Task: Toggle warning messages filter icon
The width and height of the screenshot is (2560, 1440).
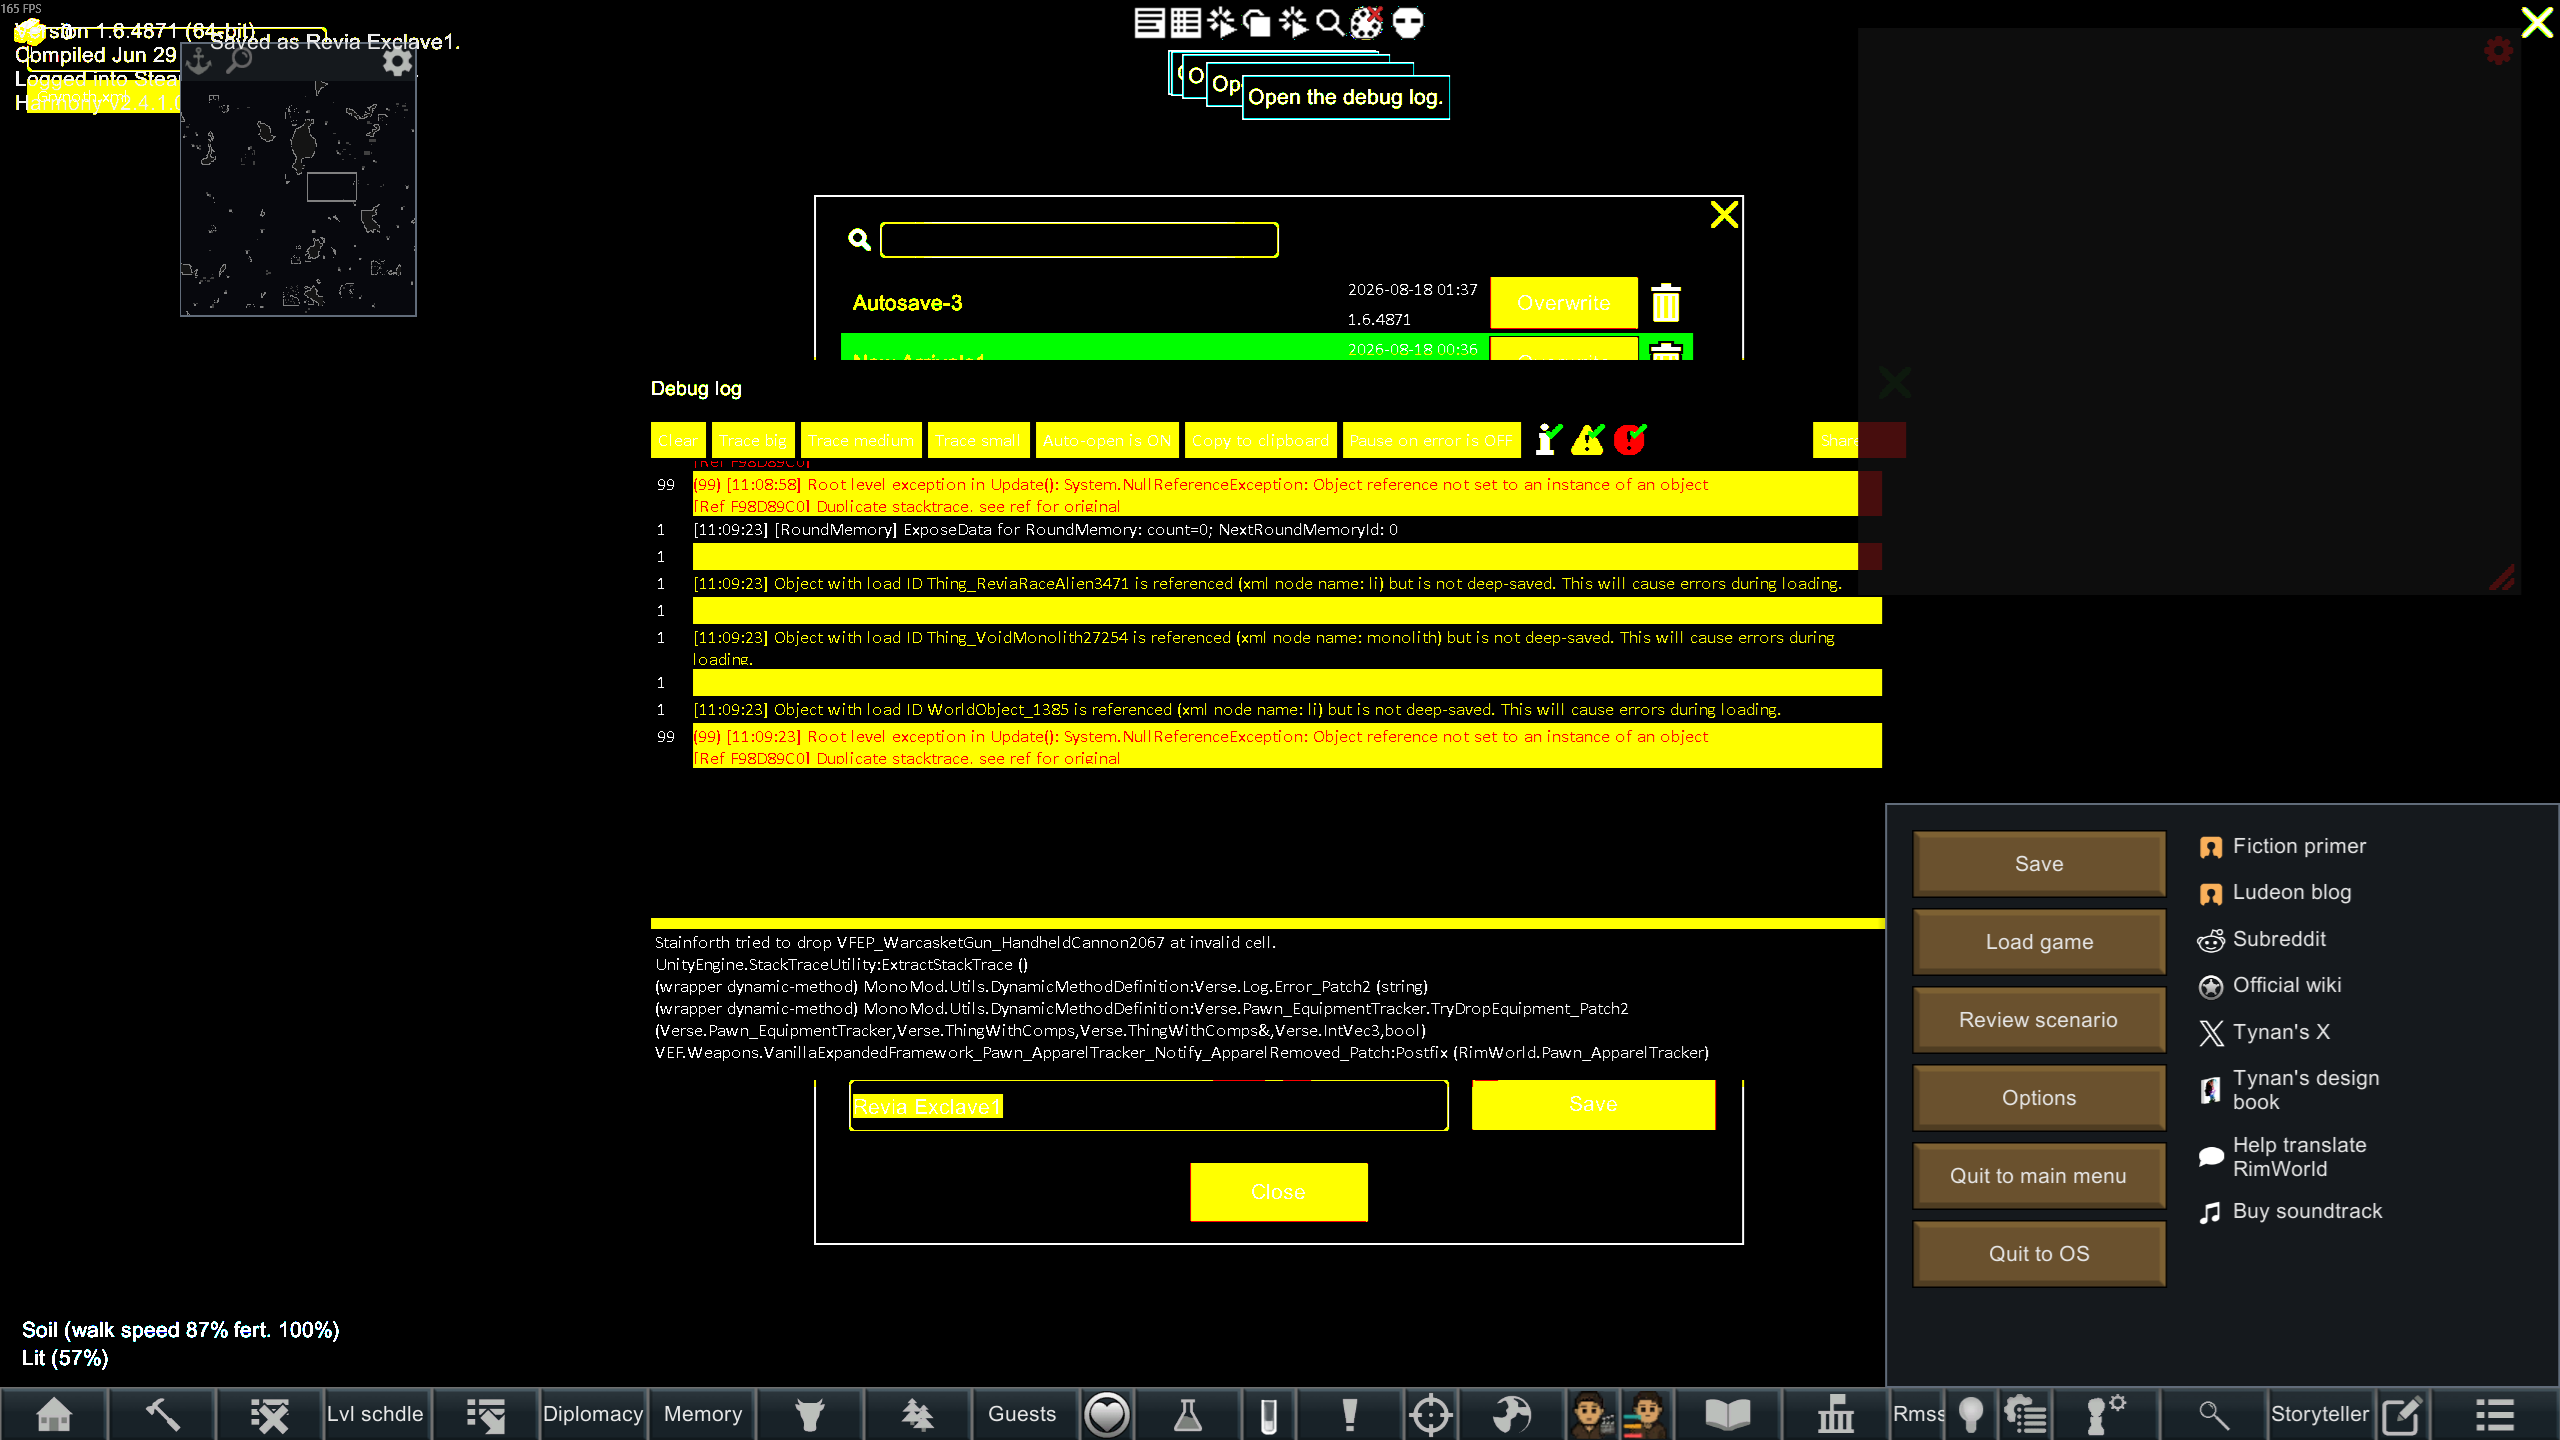Action: [1588, 439]
